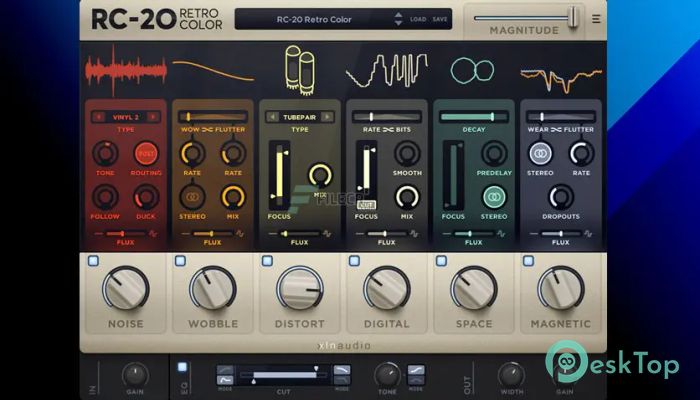Click the large DIGITAL amount knob
Image resolution: width=700 pixels, height=400 pixels.
(387, 288)
